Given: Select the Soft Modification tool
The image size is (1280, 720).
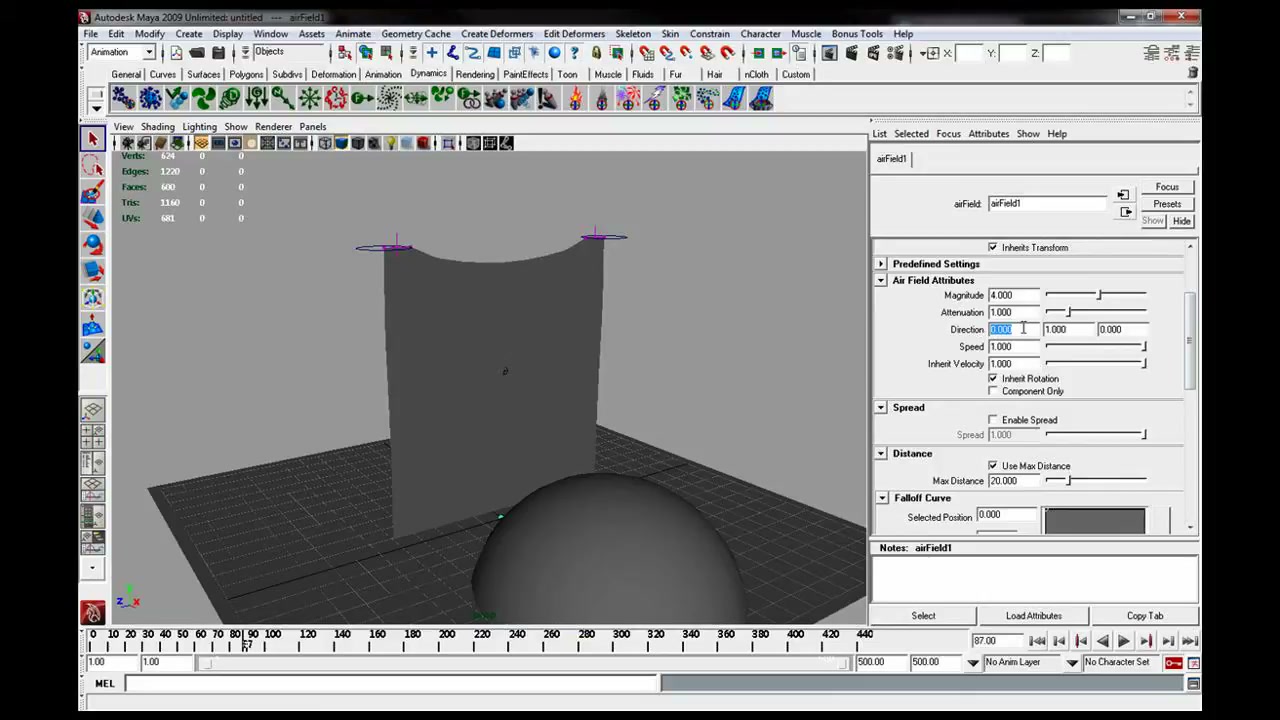Looking at the screenshot, I should [93, 324].
